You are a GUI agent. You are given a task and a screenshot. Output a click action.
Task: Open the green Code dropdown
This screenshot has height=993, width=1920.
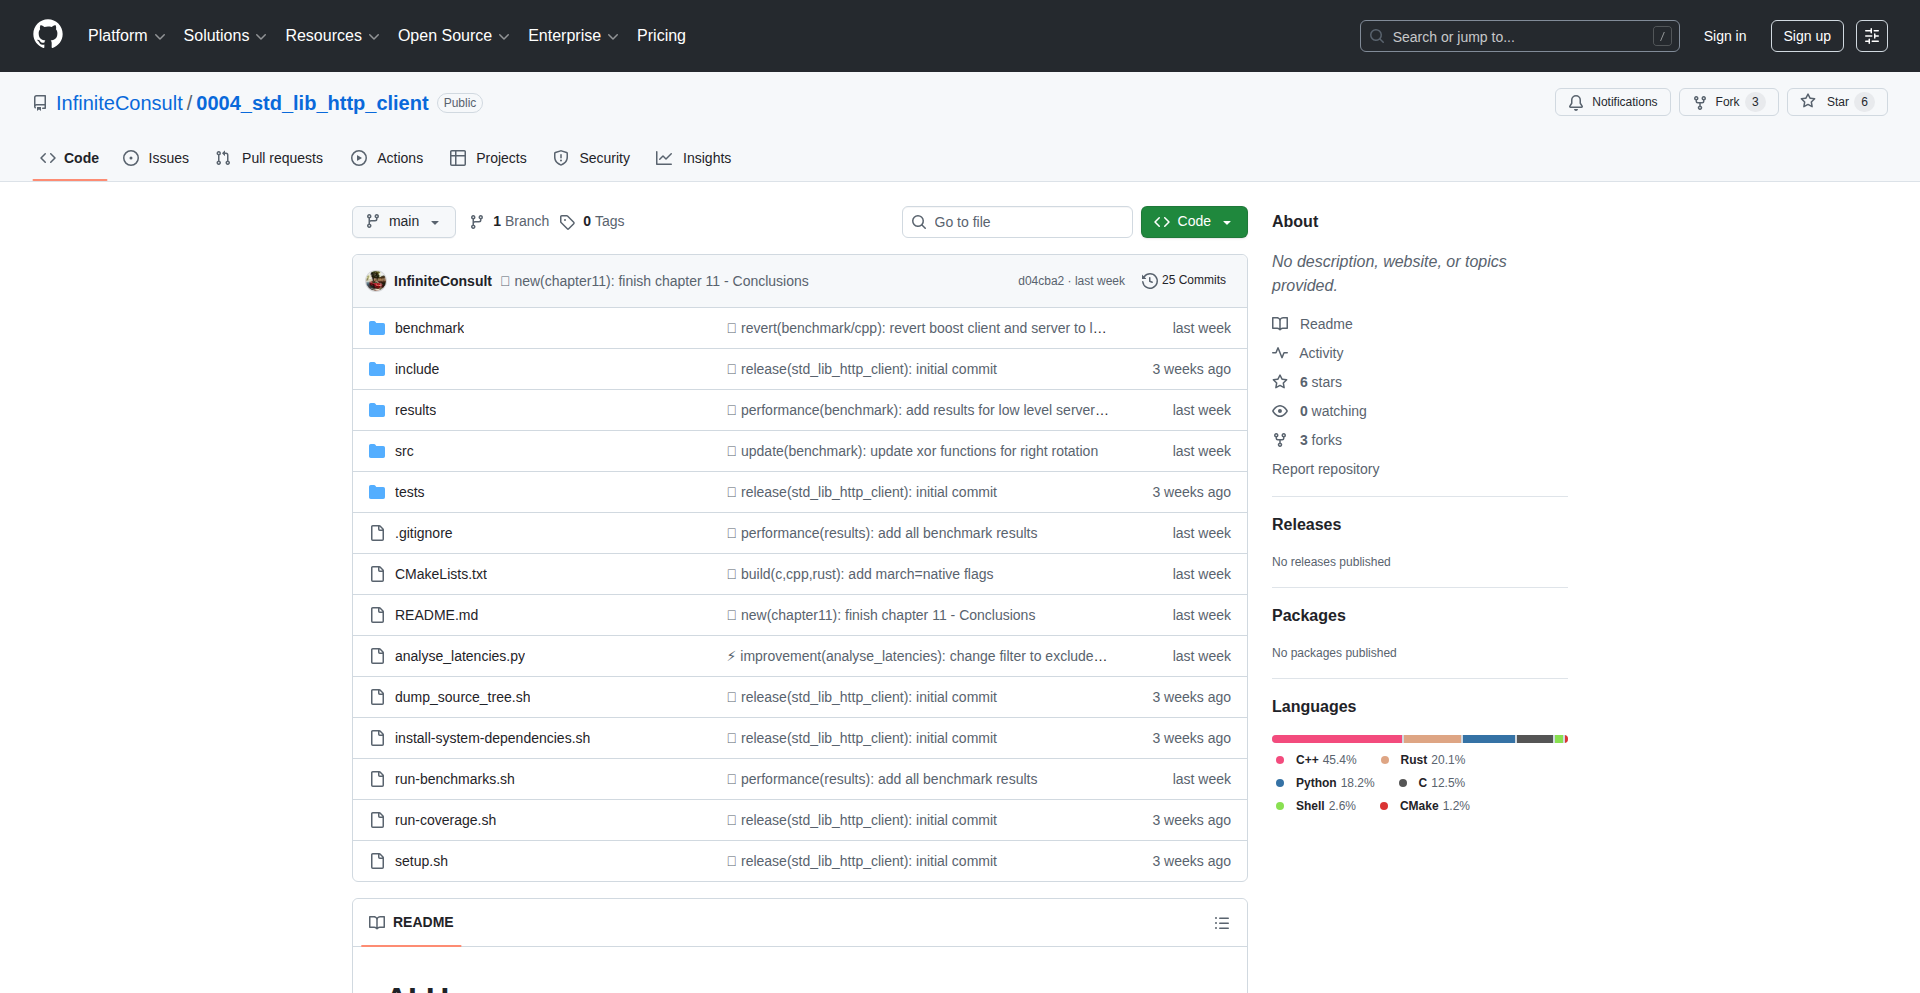pyautogui.click(x=1193, y=222)
